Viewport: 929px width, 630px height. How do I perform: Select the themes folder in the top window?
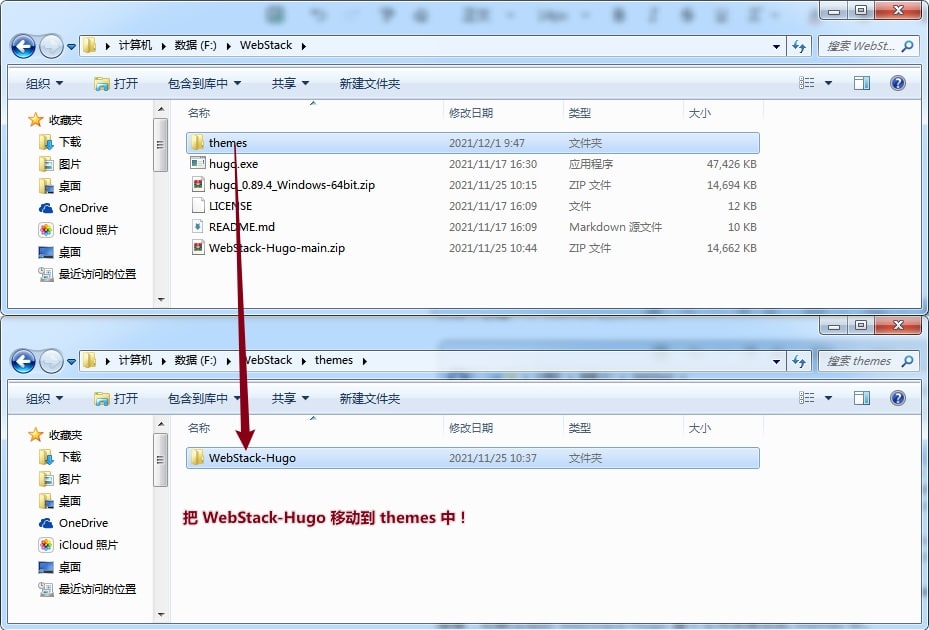click(x=473, y=143)
